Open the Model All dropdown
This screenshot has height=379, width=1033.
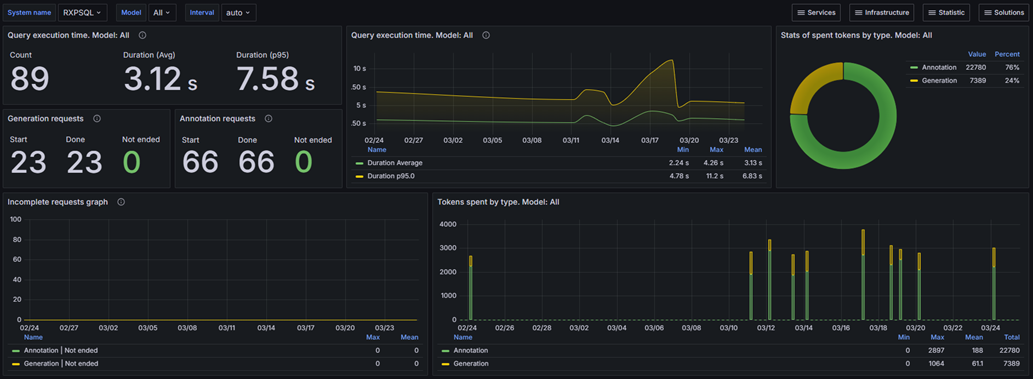coord(161,13)
